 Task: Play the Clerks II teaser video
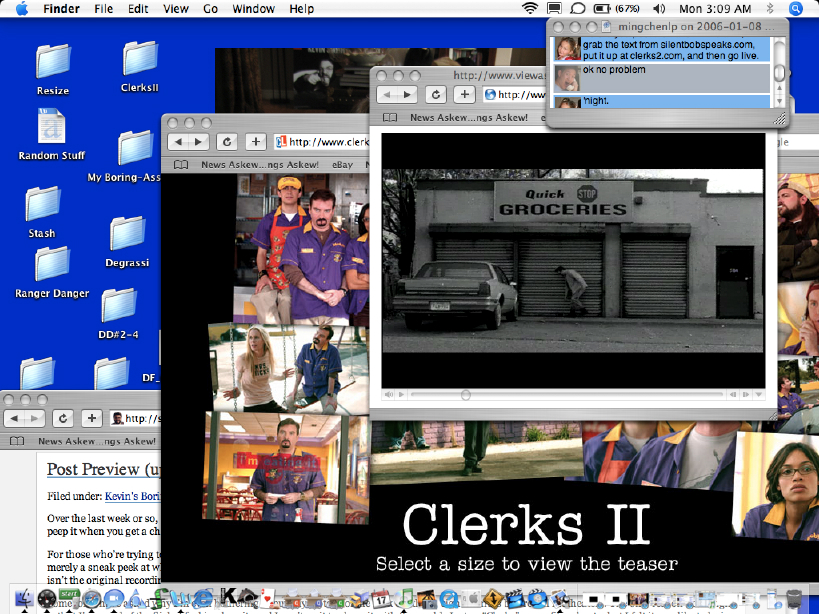402,395
